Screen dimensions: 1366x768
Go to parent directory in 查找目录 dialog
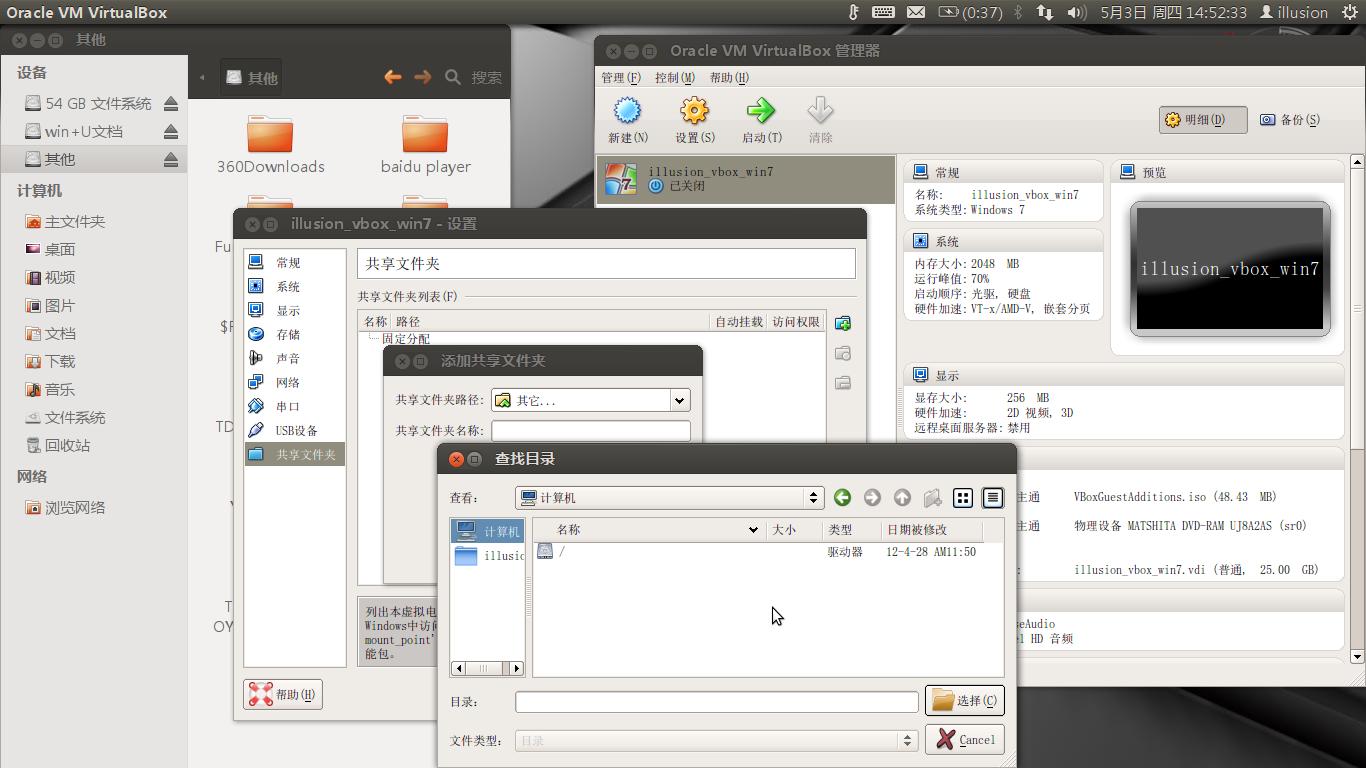coord(902,497)
